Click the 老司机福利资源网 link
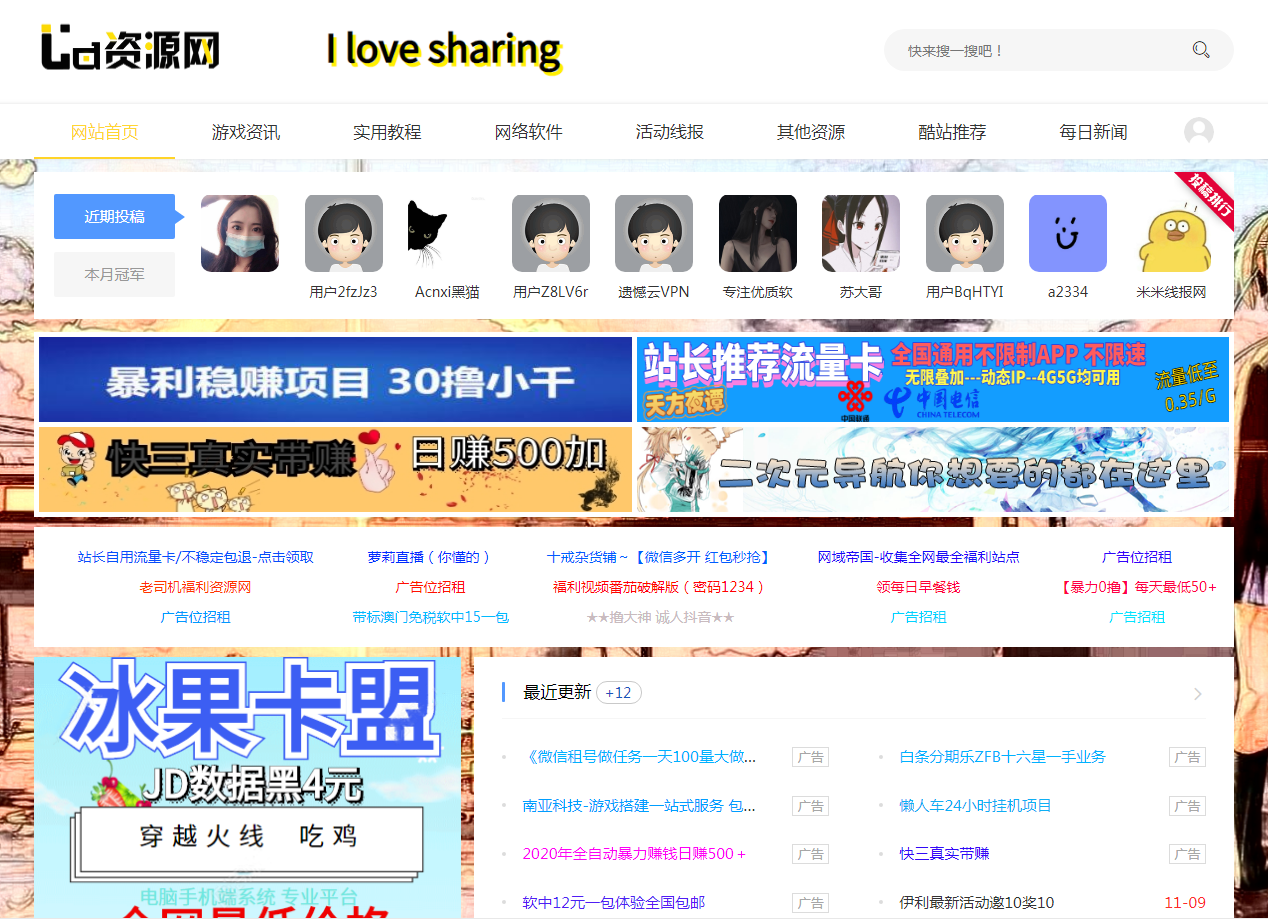Image resolution: width=1268 pixels, height=920 pixels. click(195, 587)
